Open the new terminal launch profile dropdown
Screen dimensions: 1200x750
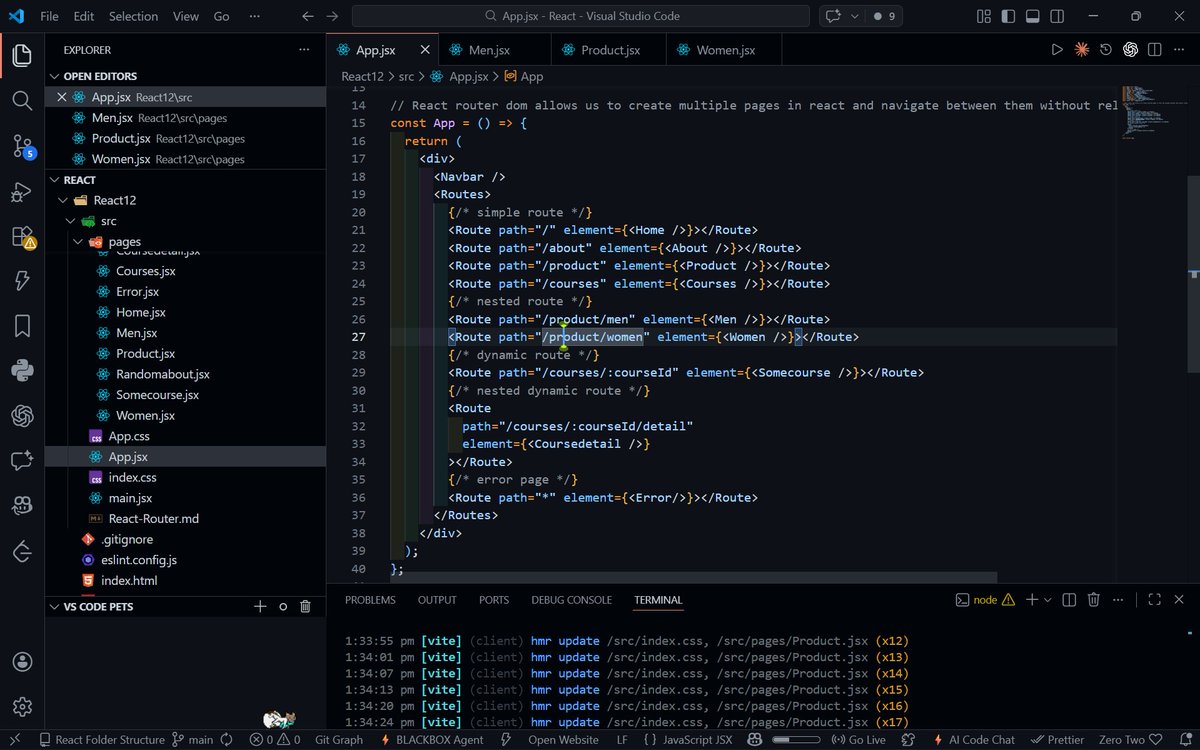coord(1048,600)
